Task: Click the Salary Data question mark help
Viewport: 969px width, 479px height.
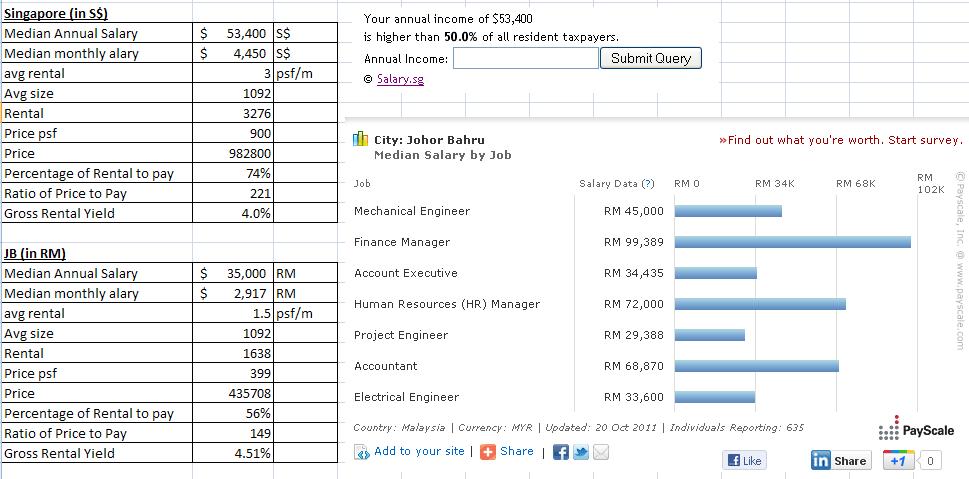Action: point(648,184)
